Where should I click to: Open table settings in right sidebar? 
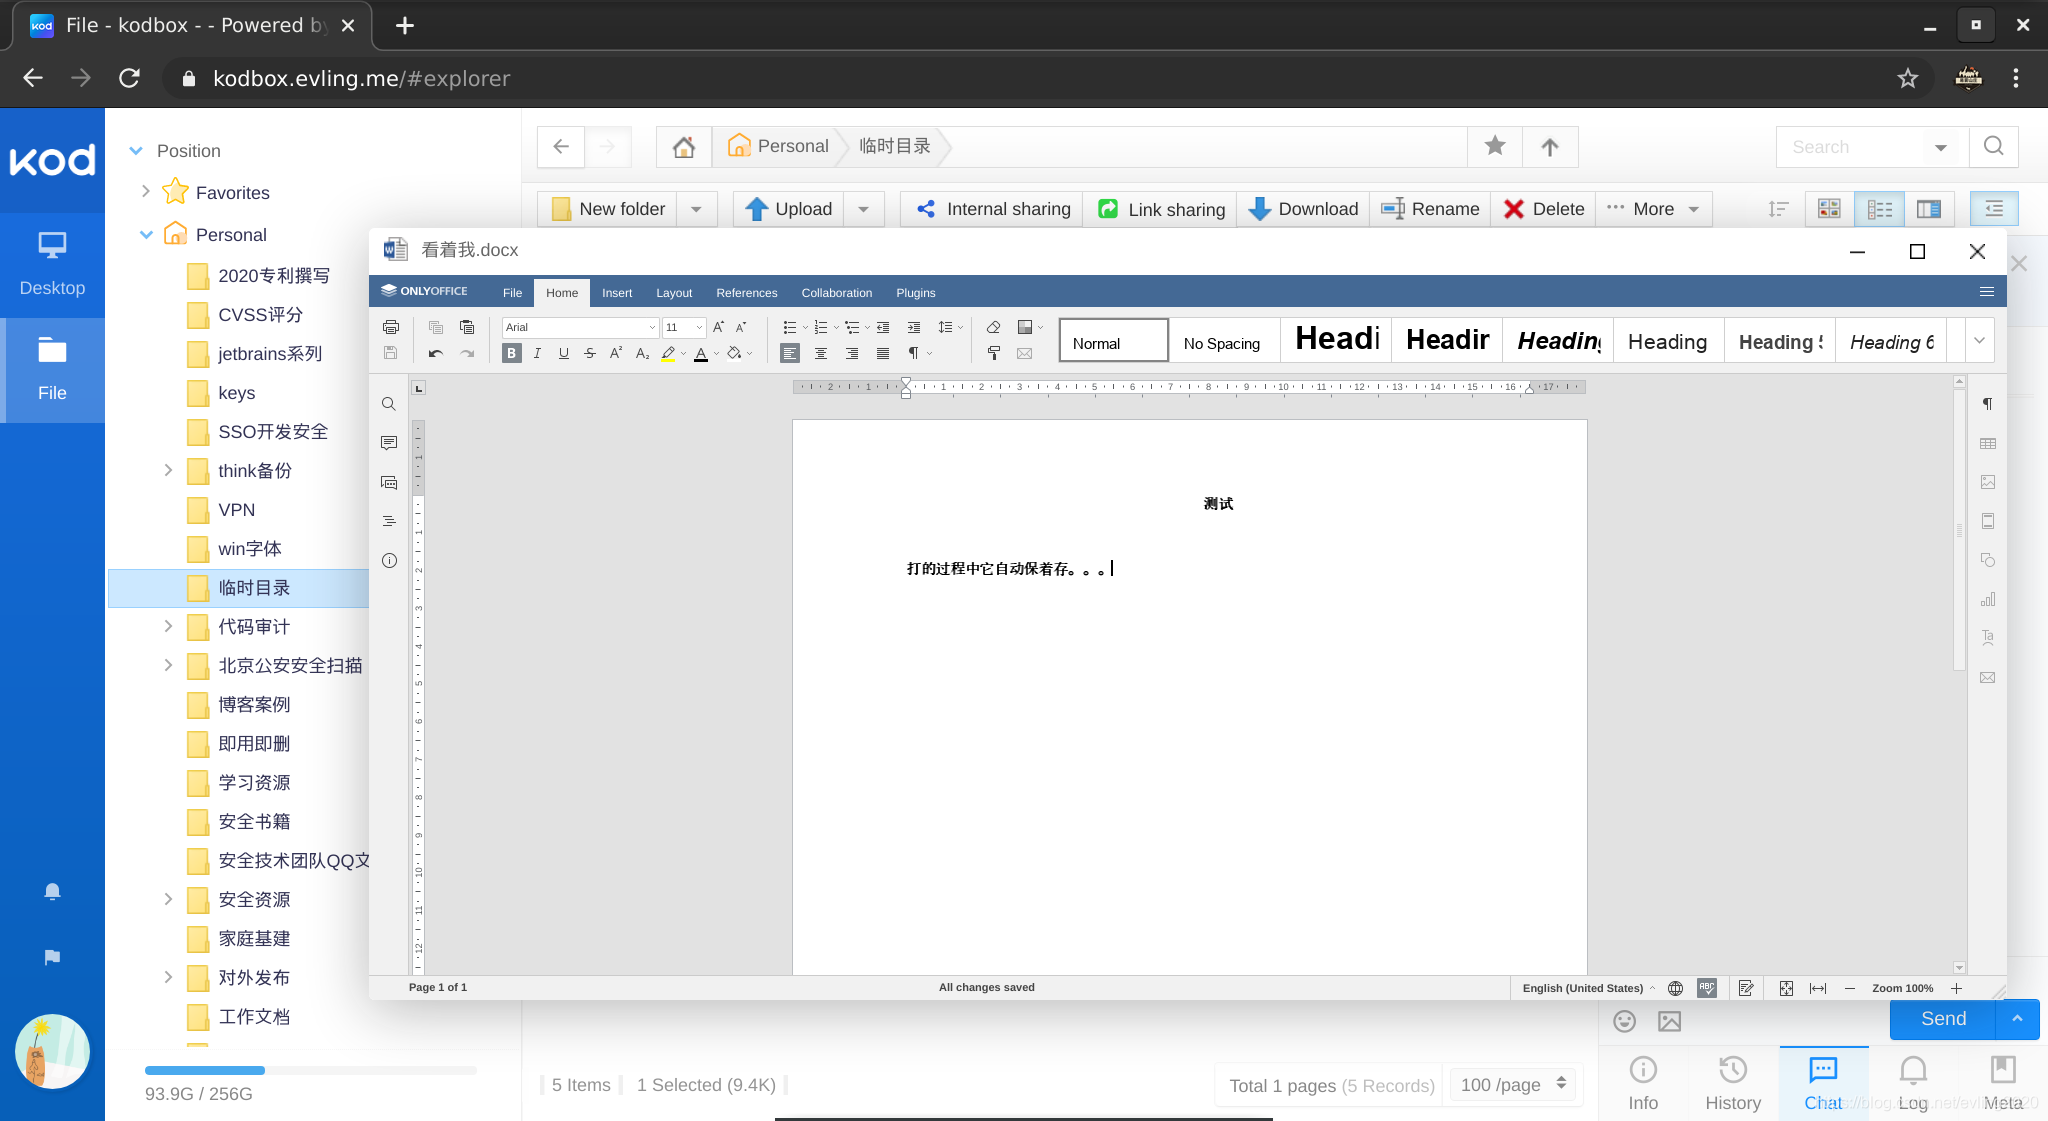coord(1987,443)
